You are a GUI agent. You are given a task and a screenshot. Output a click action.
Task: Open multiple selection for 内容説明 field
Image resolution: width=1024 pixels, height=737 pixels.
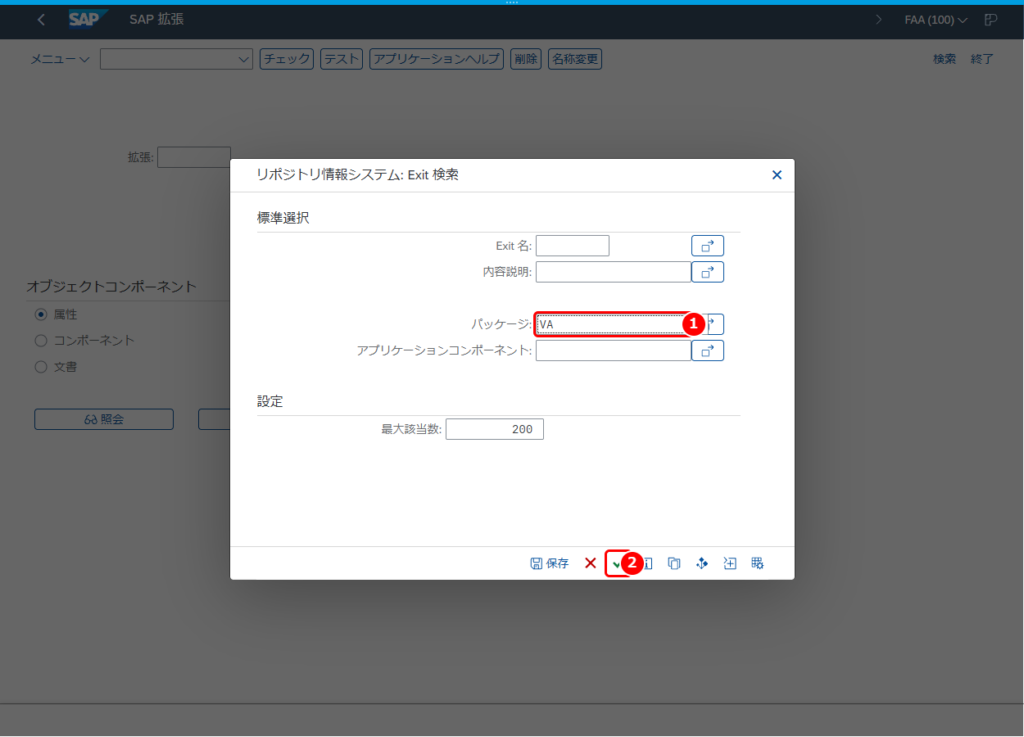click(x=707, y=272)
